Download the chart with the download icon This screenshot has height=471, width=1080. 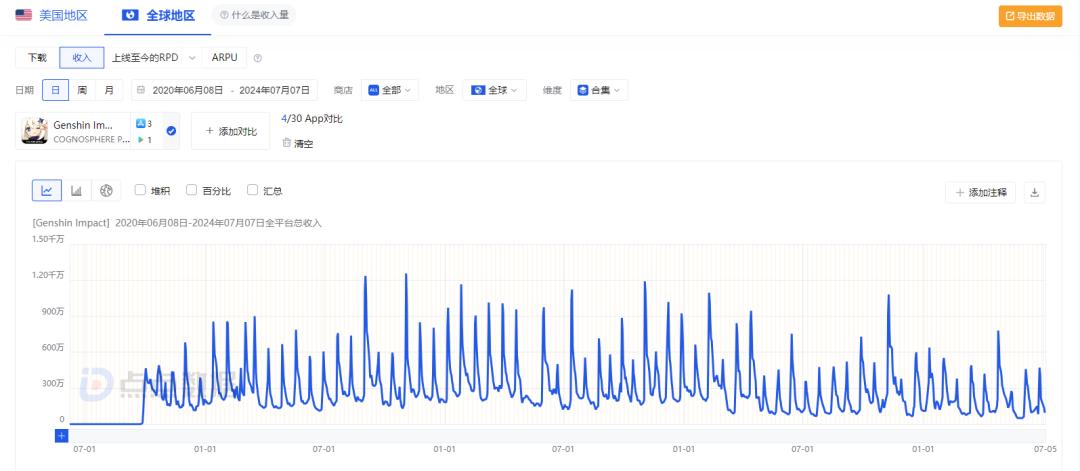[x=1034, y=193]
